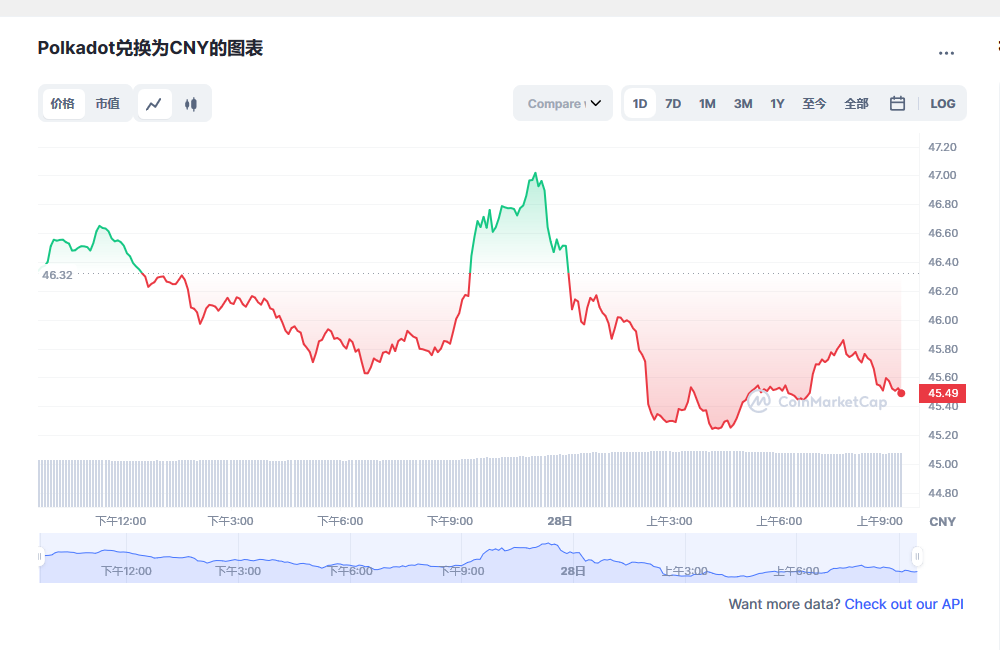Click the CNY currency label

pos(943,522)
